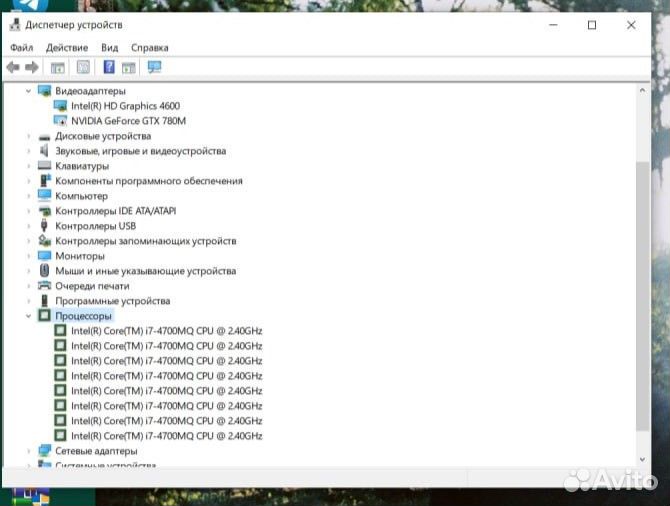Click the Программные устройства icon
The width and height of the screenshot is (670, 506).
coord(44,300)
